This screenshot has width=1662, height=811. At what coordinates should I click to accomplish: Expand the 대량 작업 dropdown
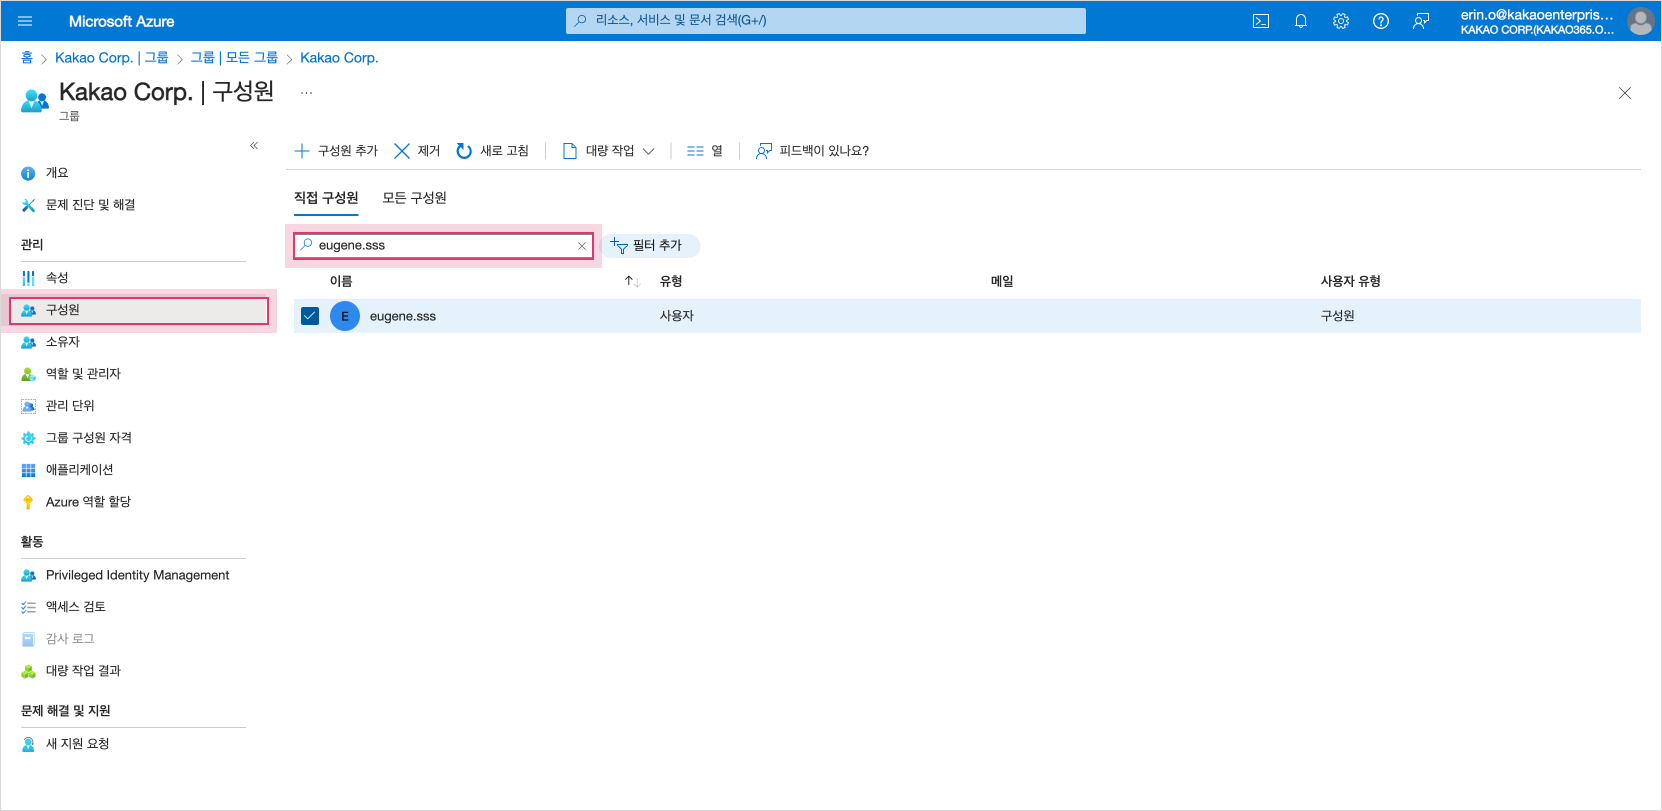tap(608, 151)
